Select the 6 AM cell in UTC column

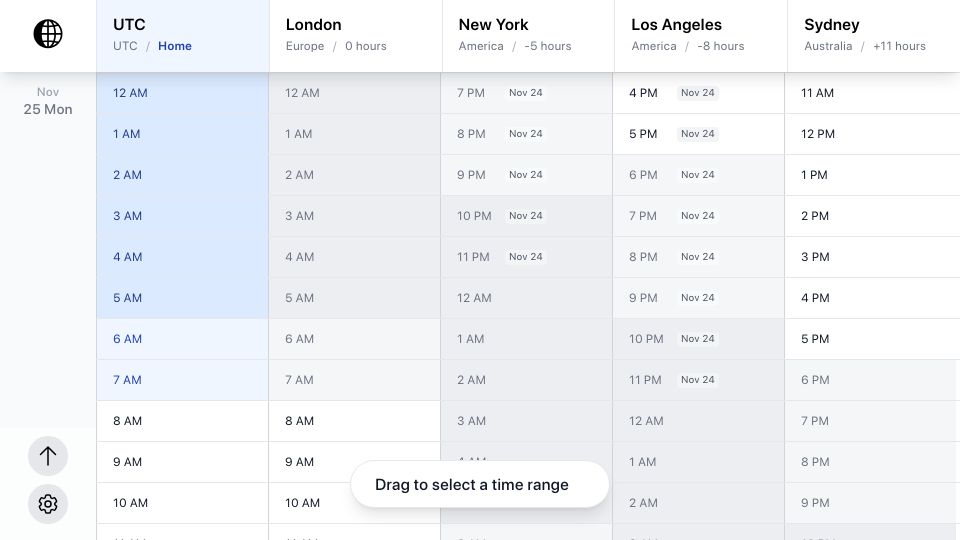pos(182,339)
